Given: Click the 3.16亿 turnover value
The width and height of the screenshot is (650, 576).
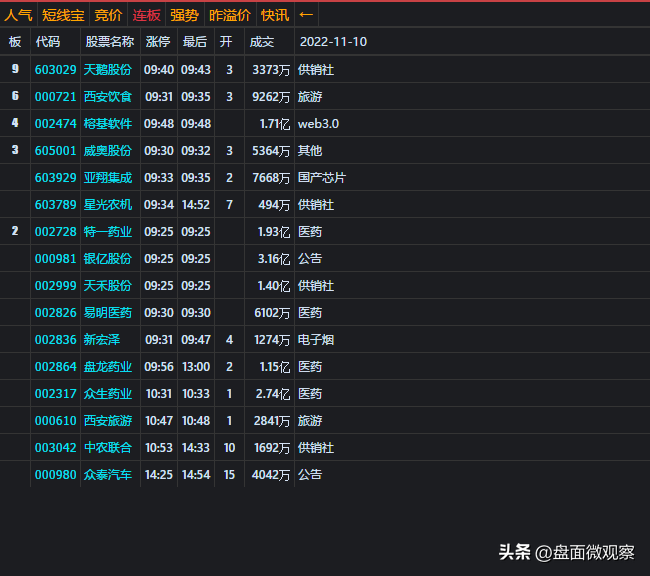Looking at the screenshot, I should pos(274,259).
